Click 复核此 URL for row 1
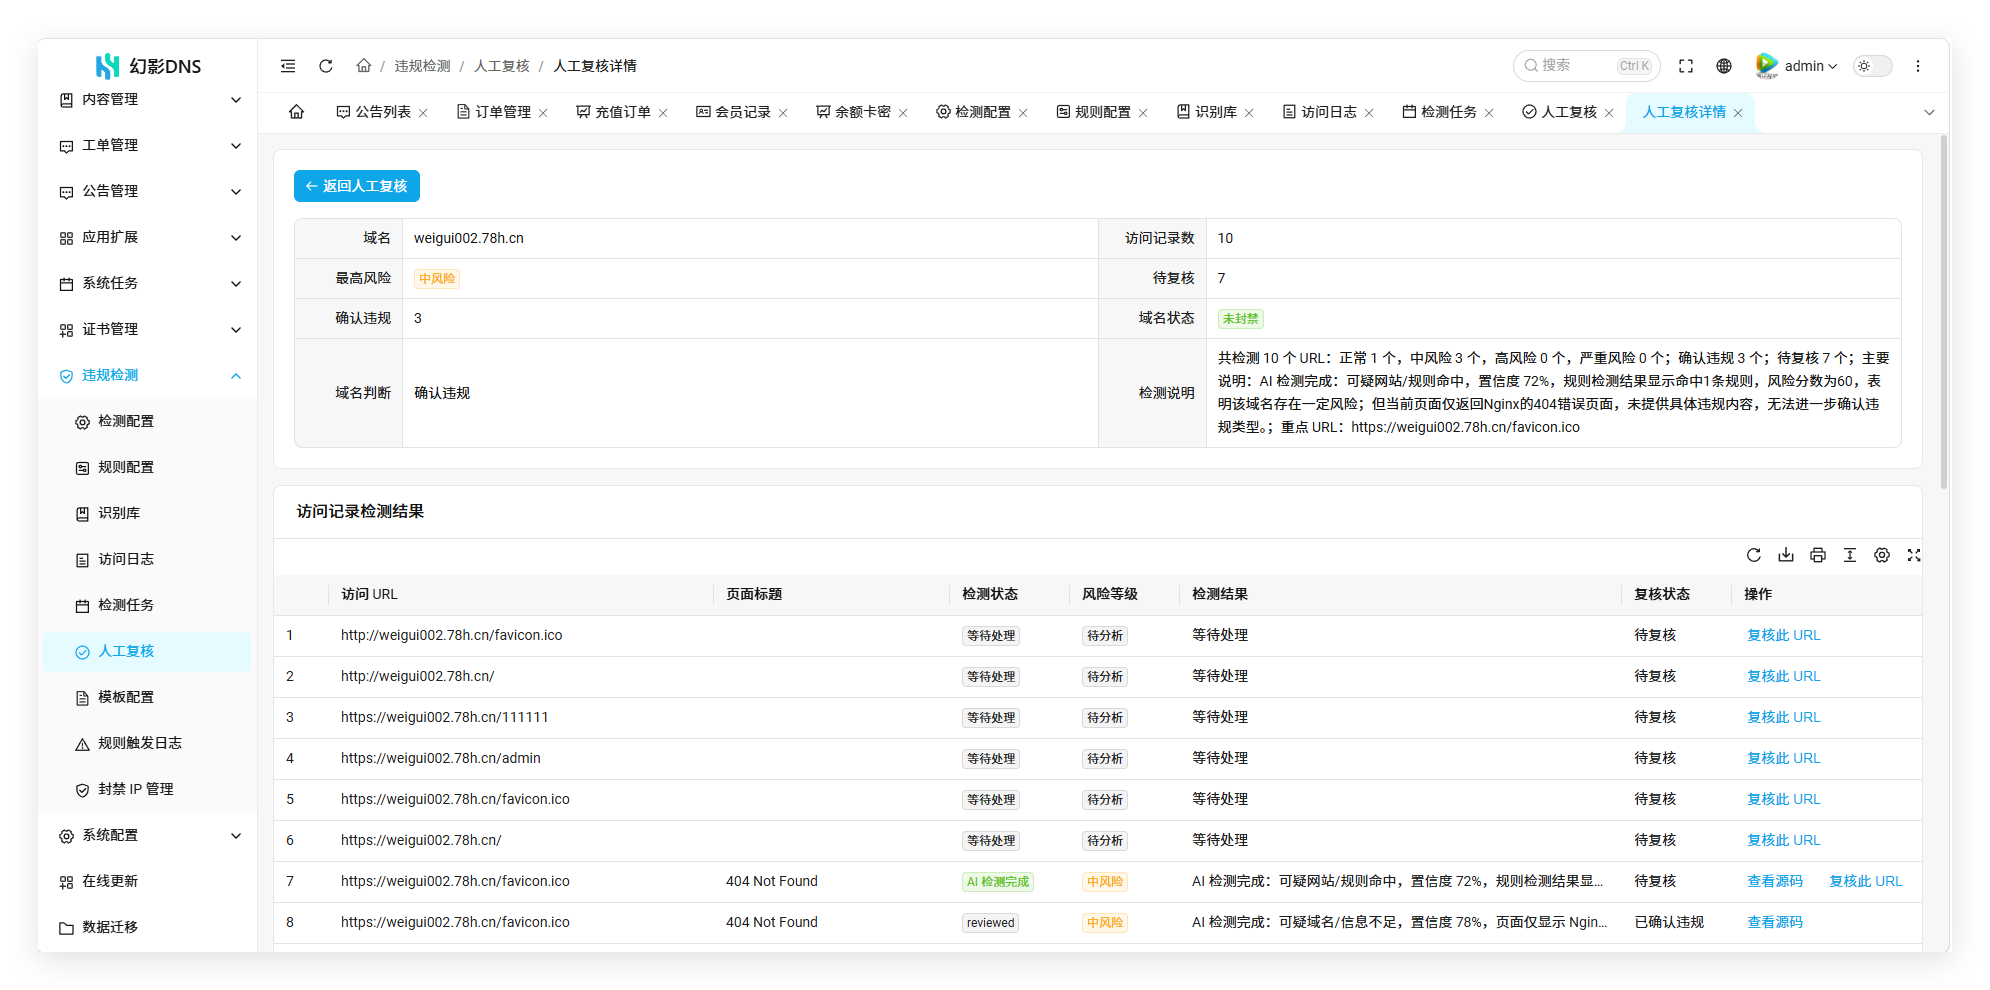 coord(1783,635)
